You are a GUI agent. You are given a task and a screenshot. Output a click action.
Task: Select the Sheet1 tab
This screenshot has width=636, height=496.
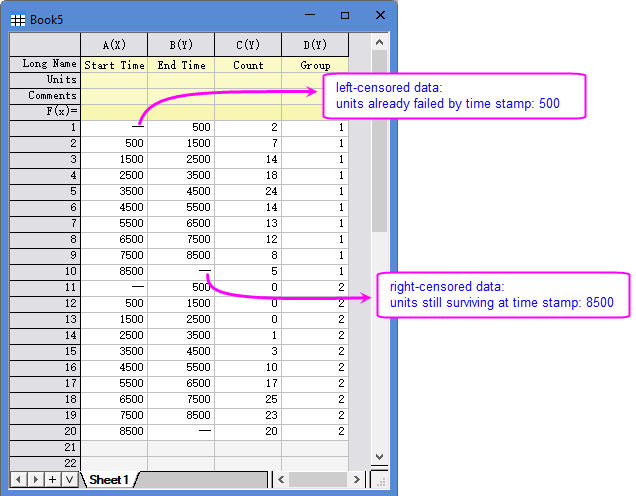109,480
